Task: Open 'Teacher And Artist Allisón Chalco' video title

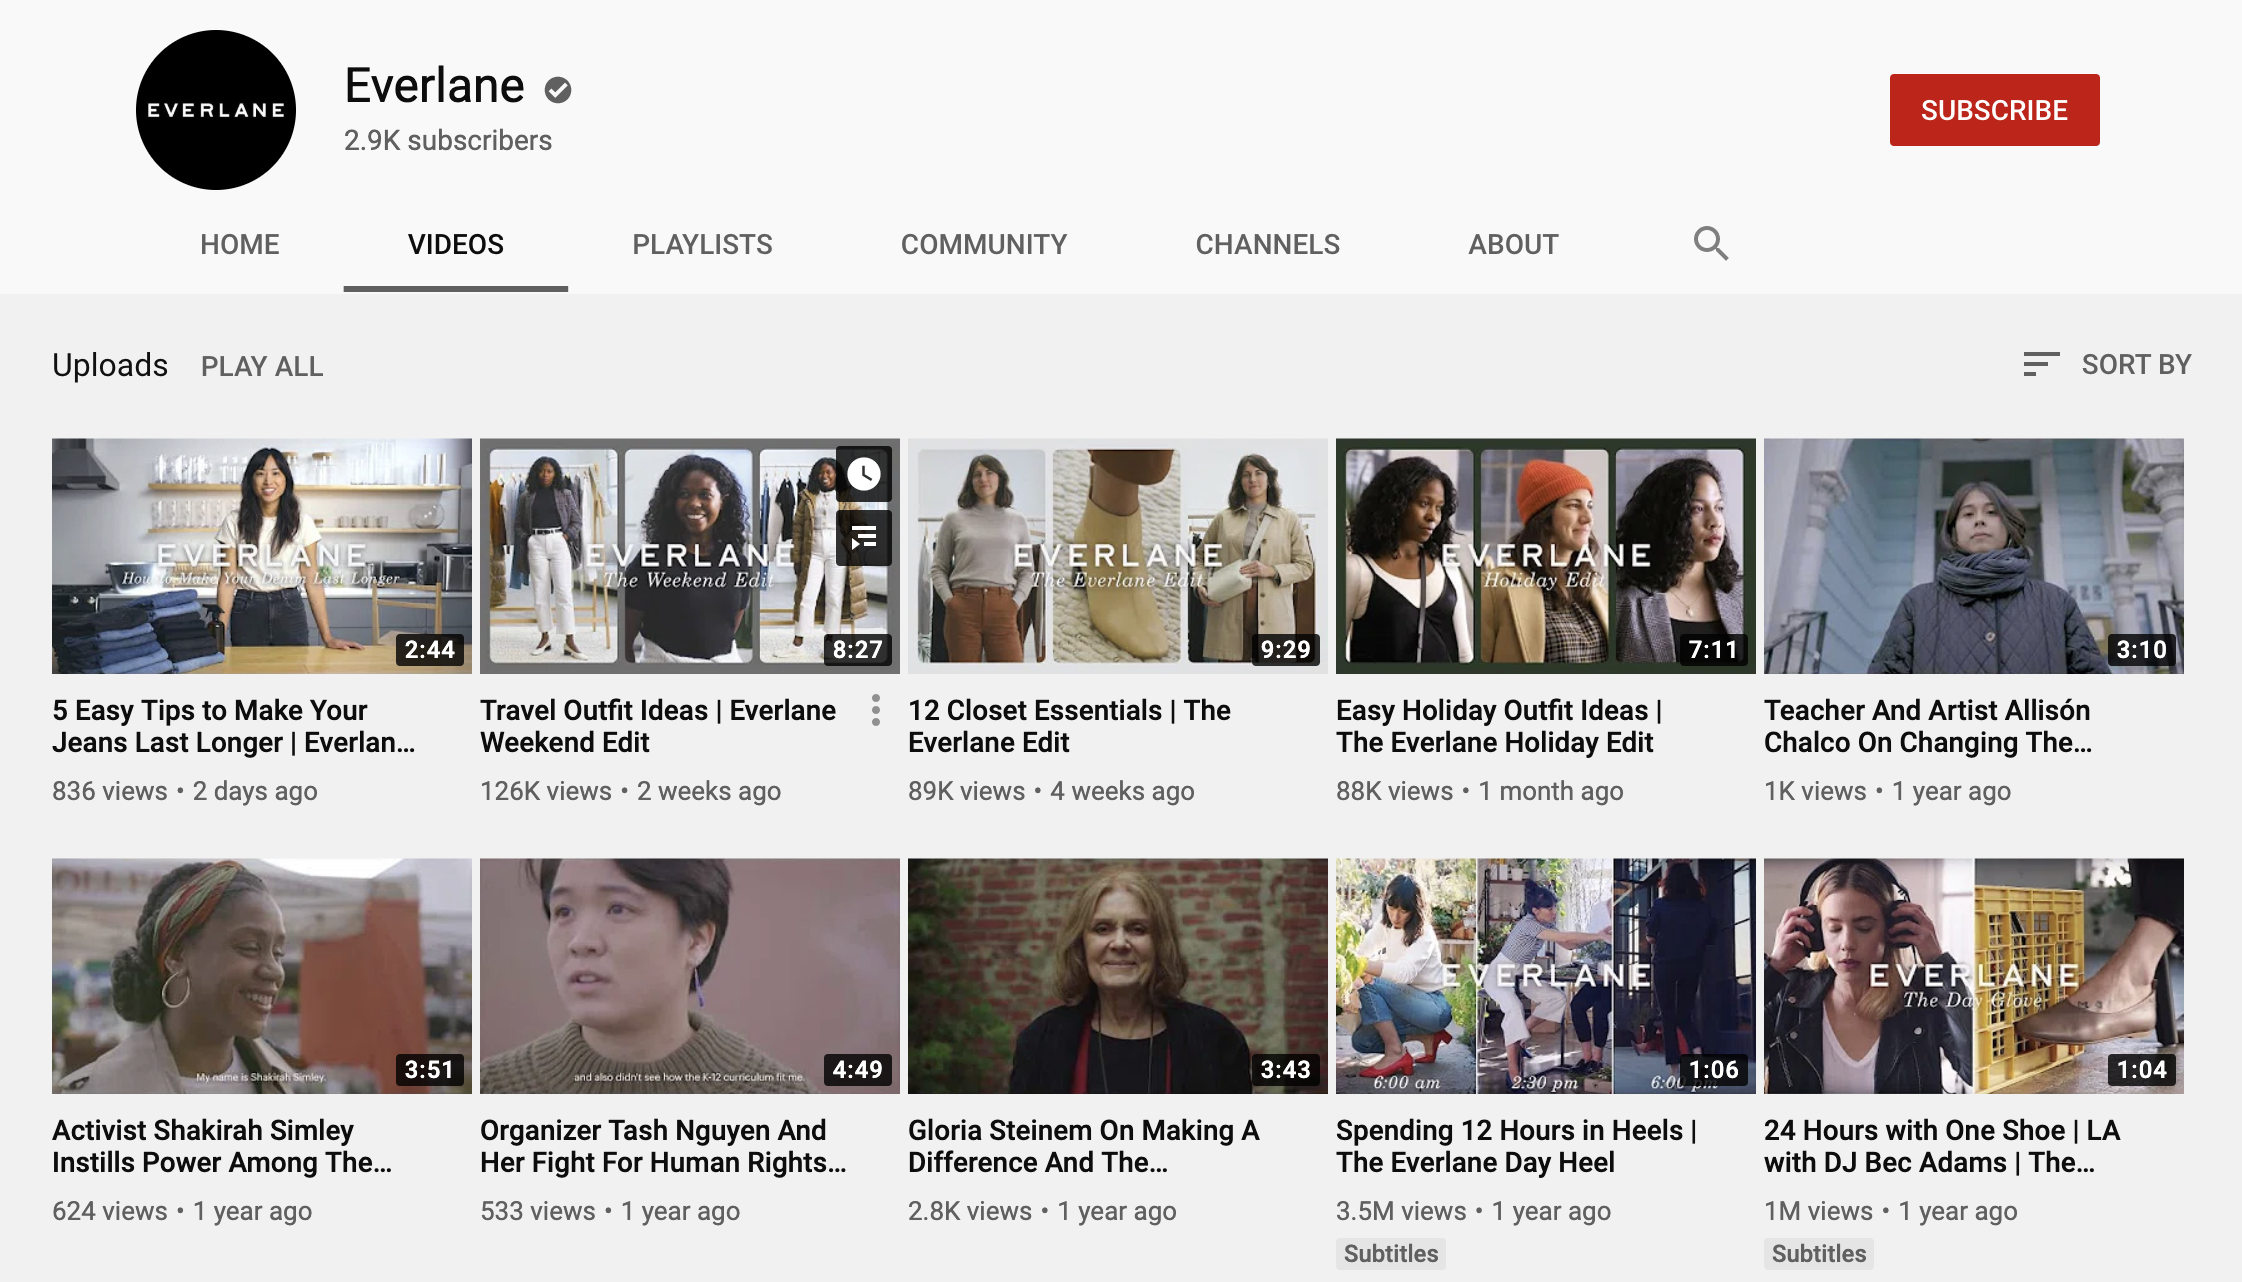Action: [1928, 726]
